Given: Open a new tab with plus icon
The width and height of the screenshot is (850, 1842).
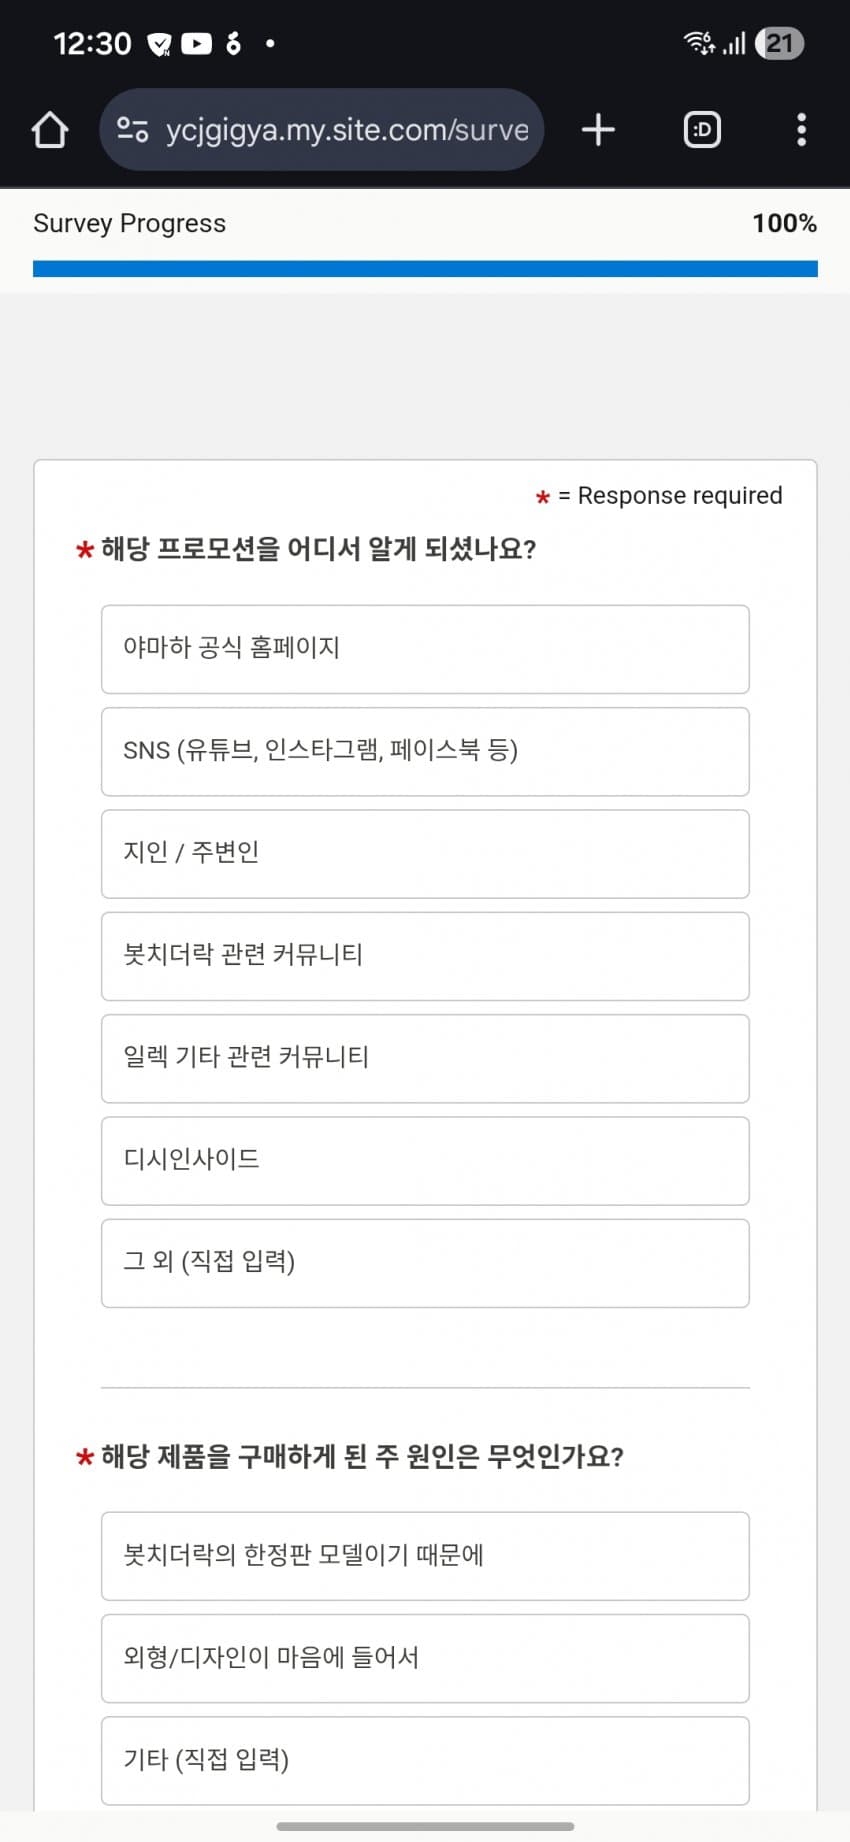Looking at the screenshot, I should [x=598, y=130].
